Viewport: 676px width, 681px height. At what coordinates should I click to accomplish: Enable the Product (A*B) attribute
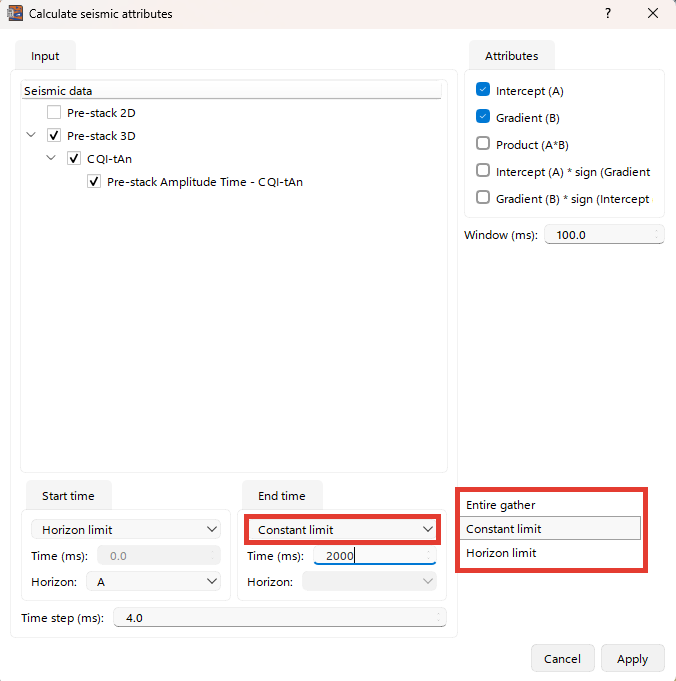pyautogui.click(x=483, y=143)
